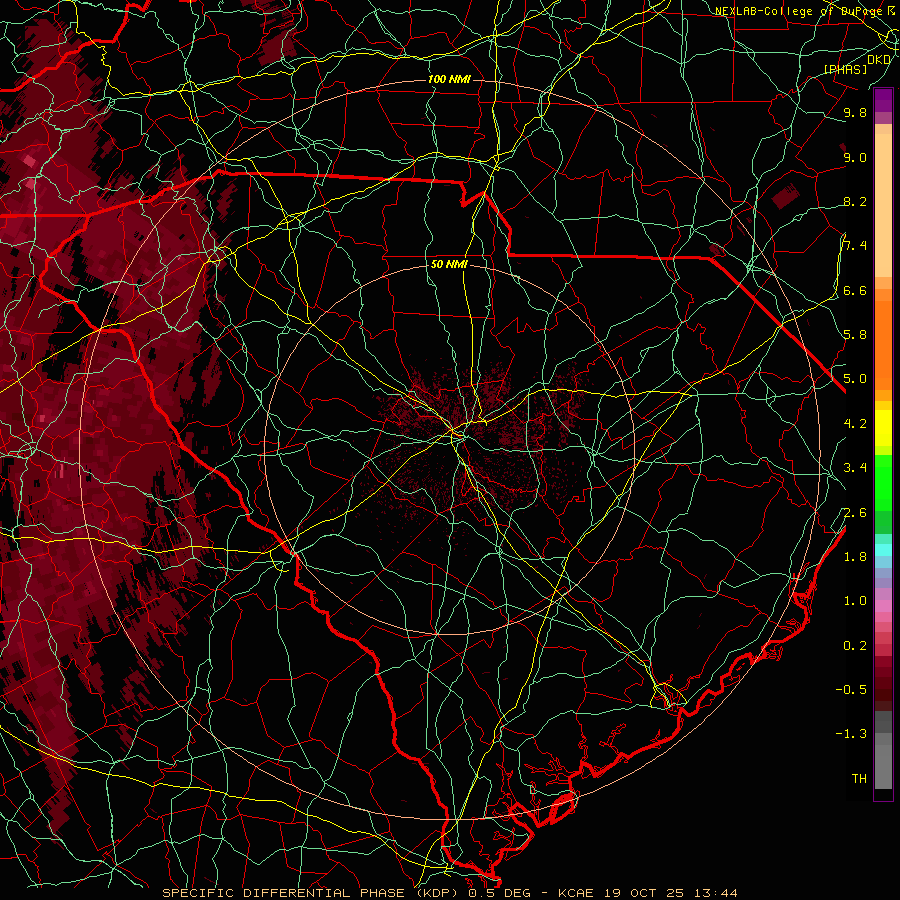Click the TH threshold label on the scale
The width and height of the screenshot is (900, 900).
pyautogui.click(x=859, y=779)
